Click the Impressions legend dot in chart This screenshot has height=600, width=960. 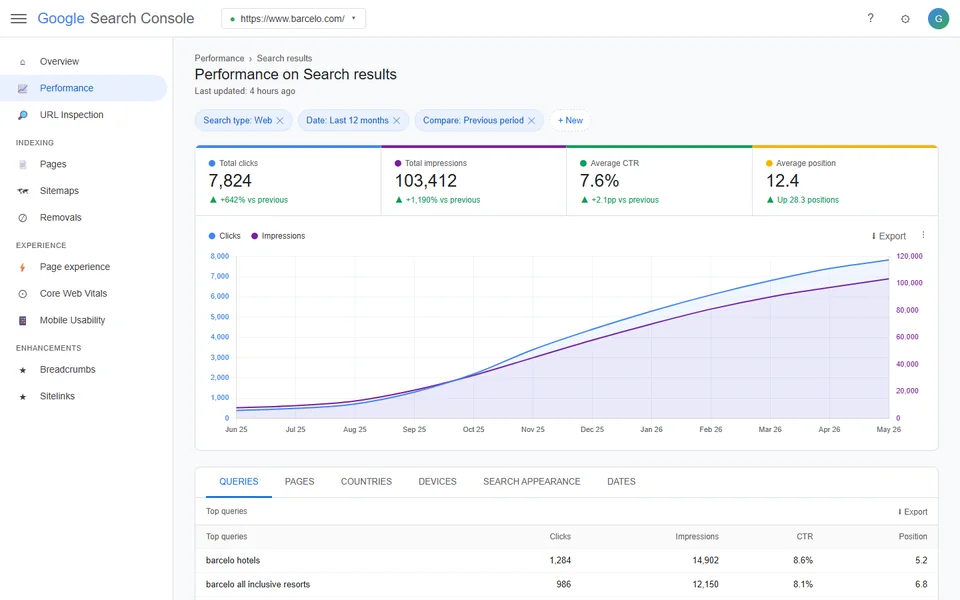coord(254,236)
